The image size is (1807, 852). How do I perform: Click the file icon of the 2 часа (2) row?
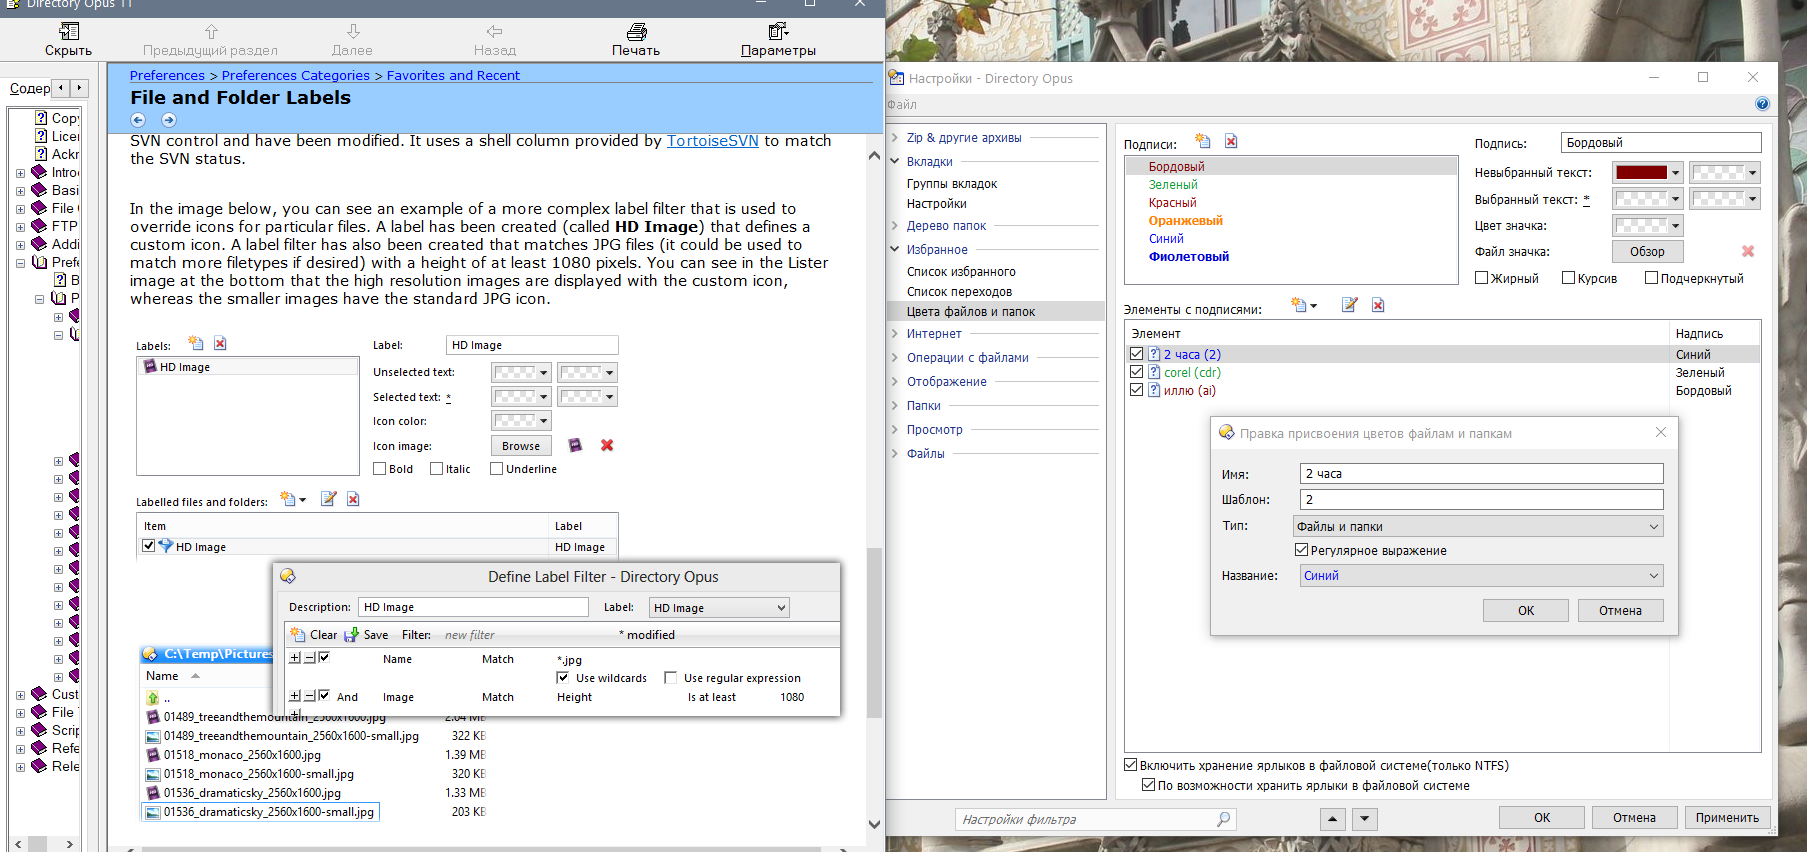pyautogui.click(x=1154, y=354)
